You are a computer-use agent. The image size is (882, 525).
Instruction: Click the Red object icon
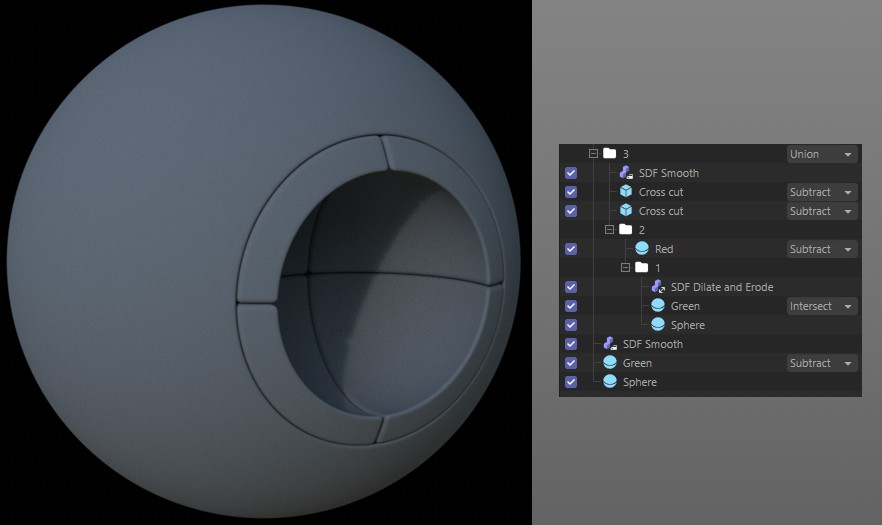point(642,249)
